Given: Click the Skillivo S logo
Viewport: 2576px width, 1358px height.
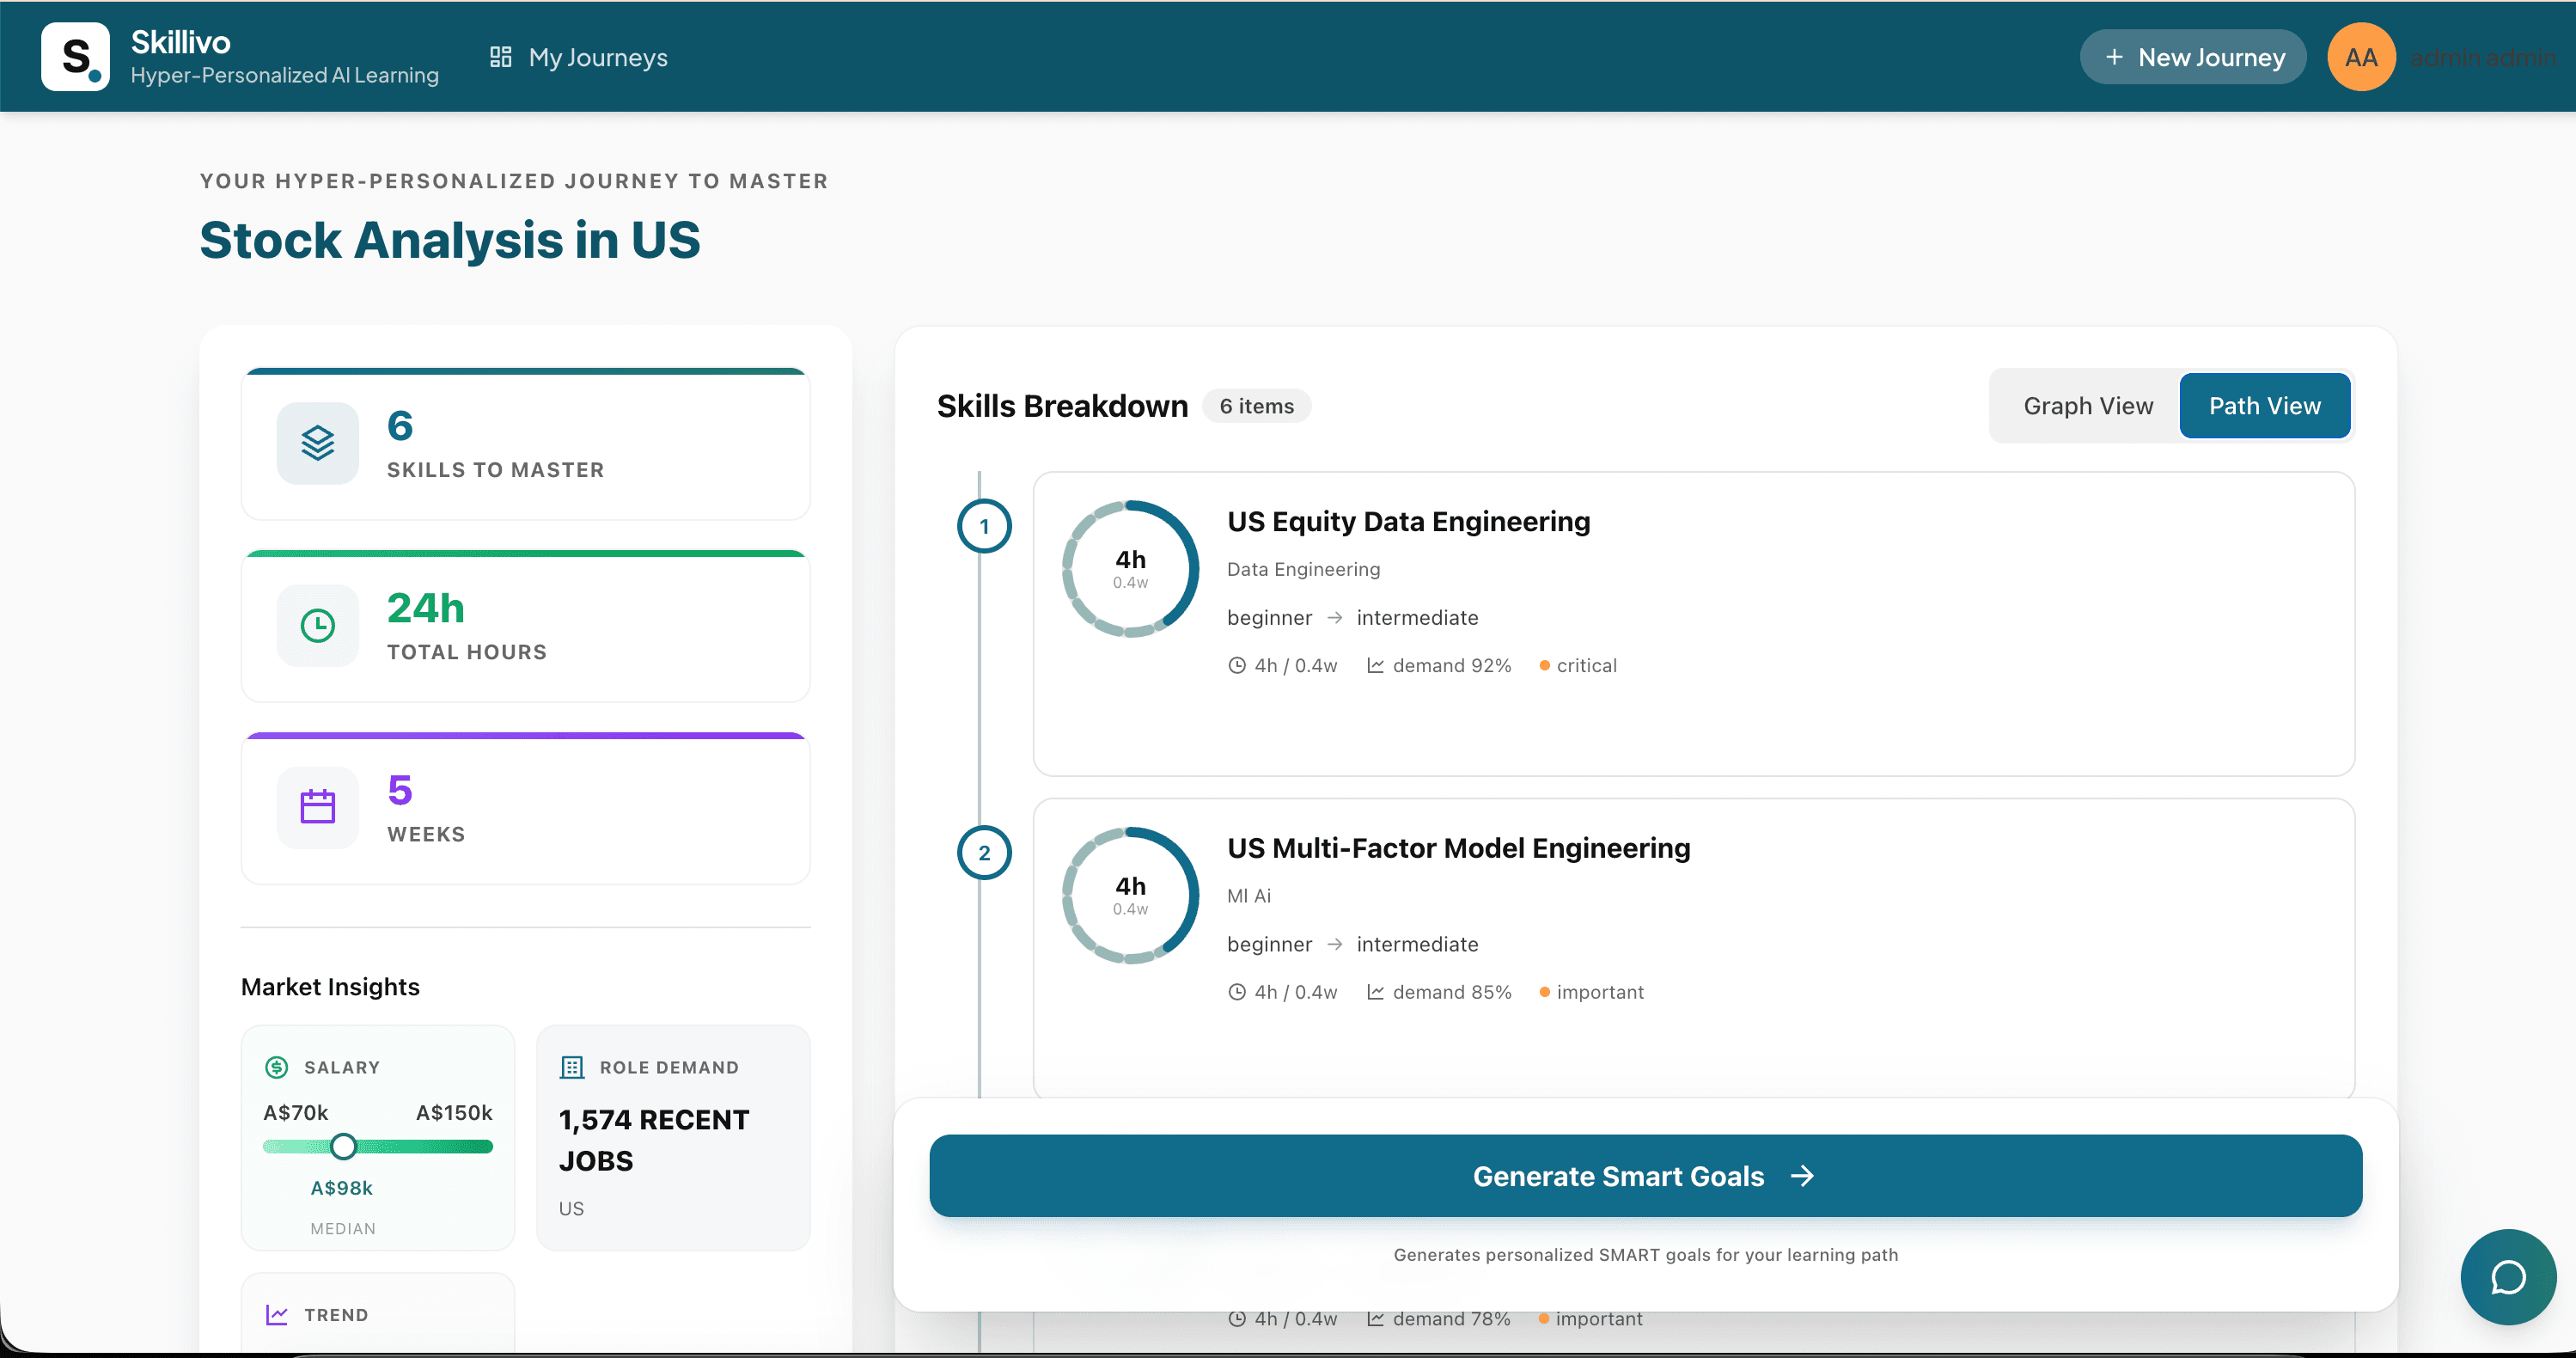Looking at the screenshot, I should click(x=75, y=57).
